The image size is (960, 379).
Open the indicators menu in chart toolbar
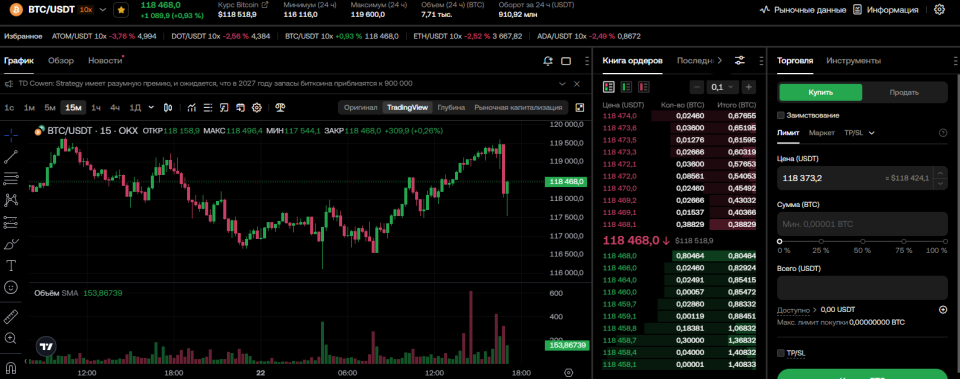coord(192,108)
